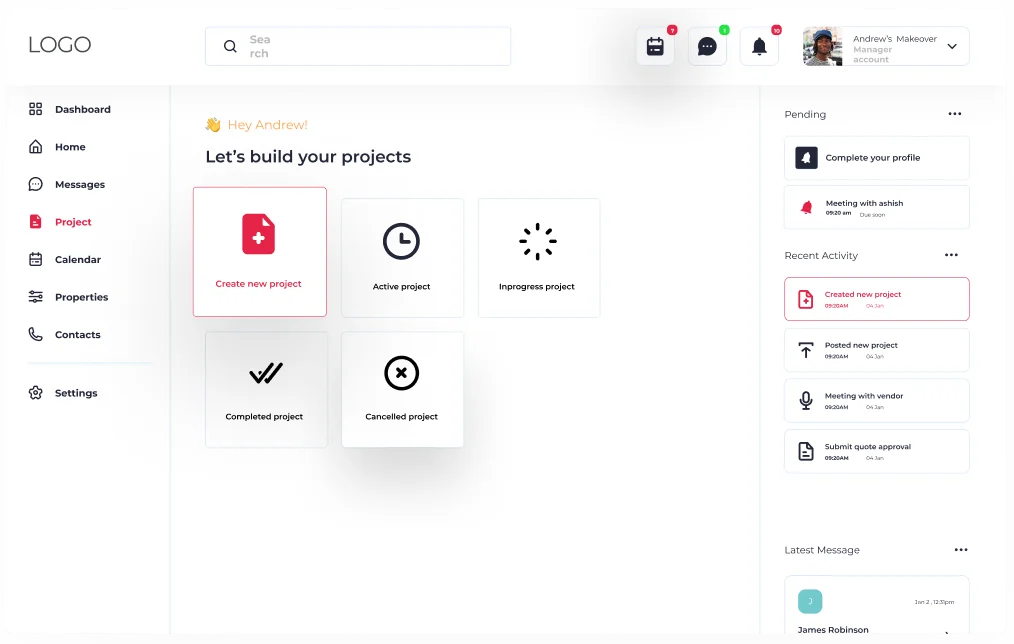Viewport: 1014px width, 644px height.
Task: Go to Dashboard in the sidebar
Action: click(82, 109)
